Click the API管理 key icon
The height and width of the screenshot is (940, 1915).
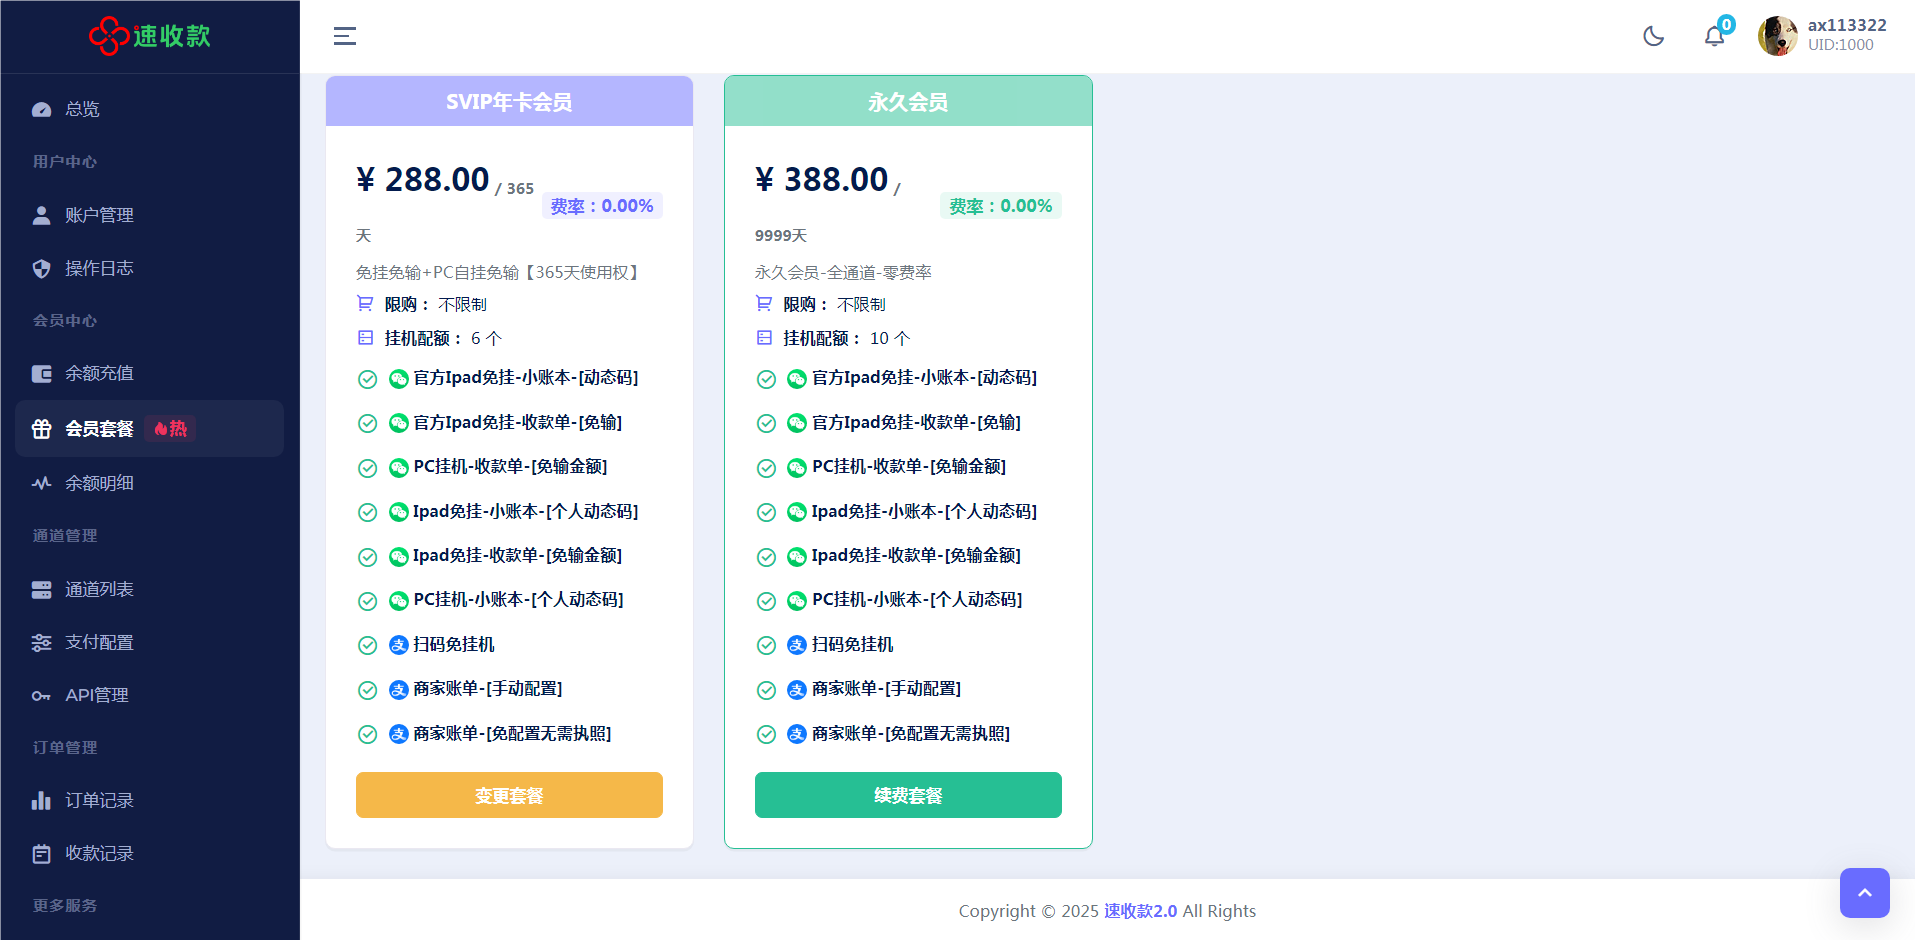(x=41, y=696)
